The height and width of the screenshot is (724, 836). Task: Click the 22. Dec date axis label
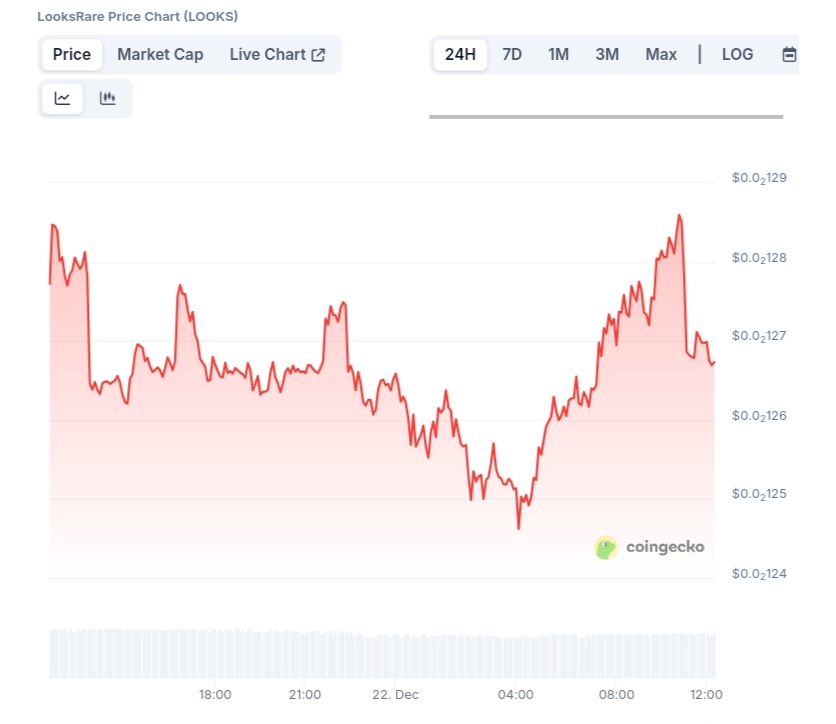[x=395, y=695]
